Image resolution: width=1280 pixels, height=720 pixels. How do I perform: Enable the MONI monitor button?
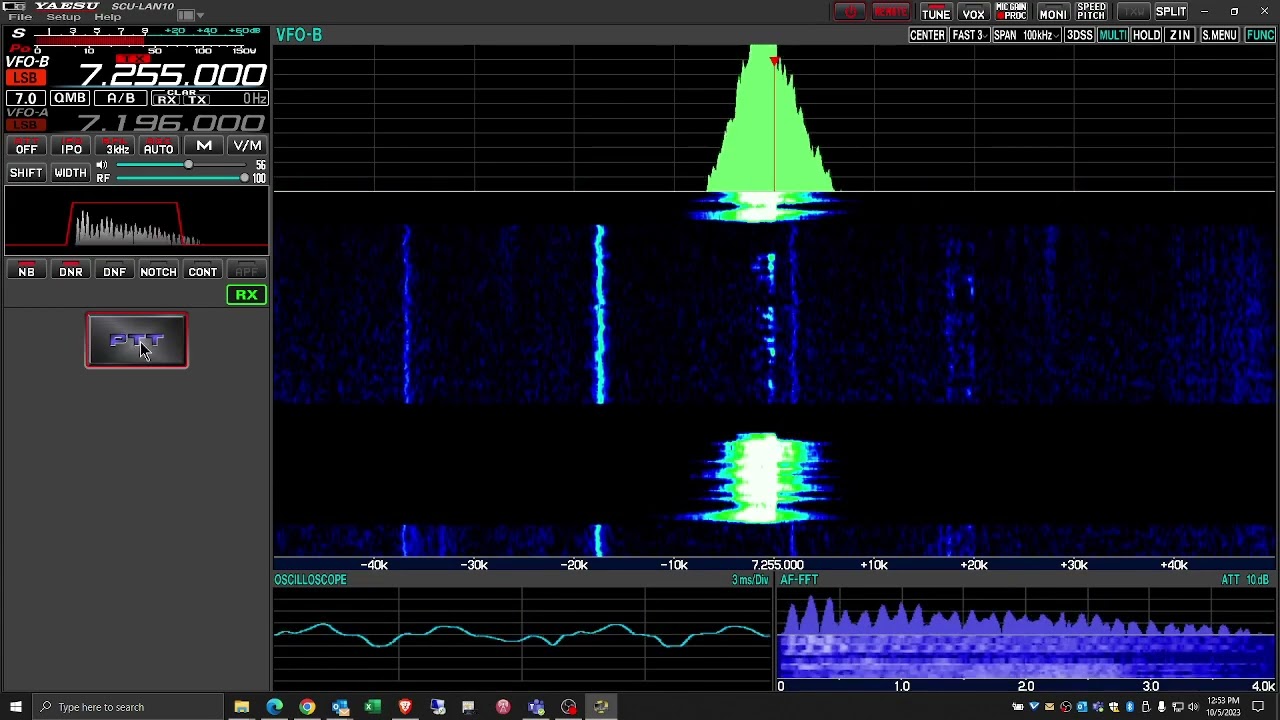click(1052, 12)
